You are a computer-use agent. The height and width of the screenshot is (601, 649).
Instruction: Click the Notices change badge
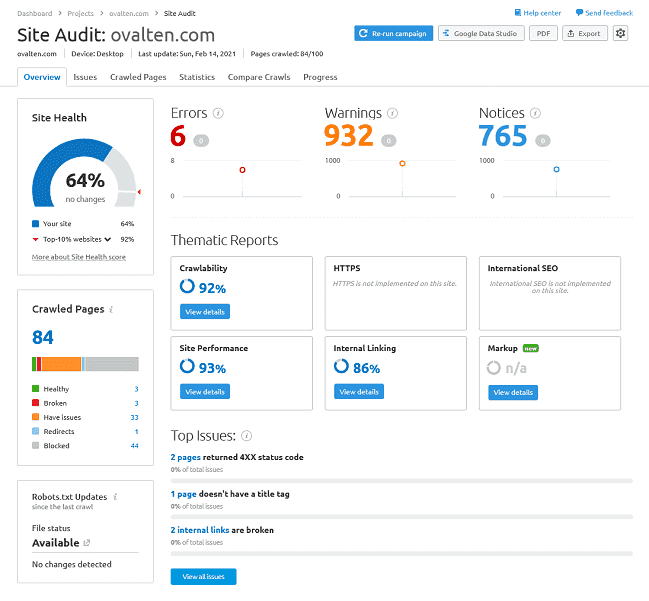pos(543,141)
